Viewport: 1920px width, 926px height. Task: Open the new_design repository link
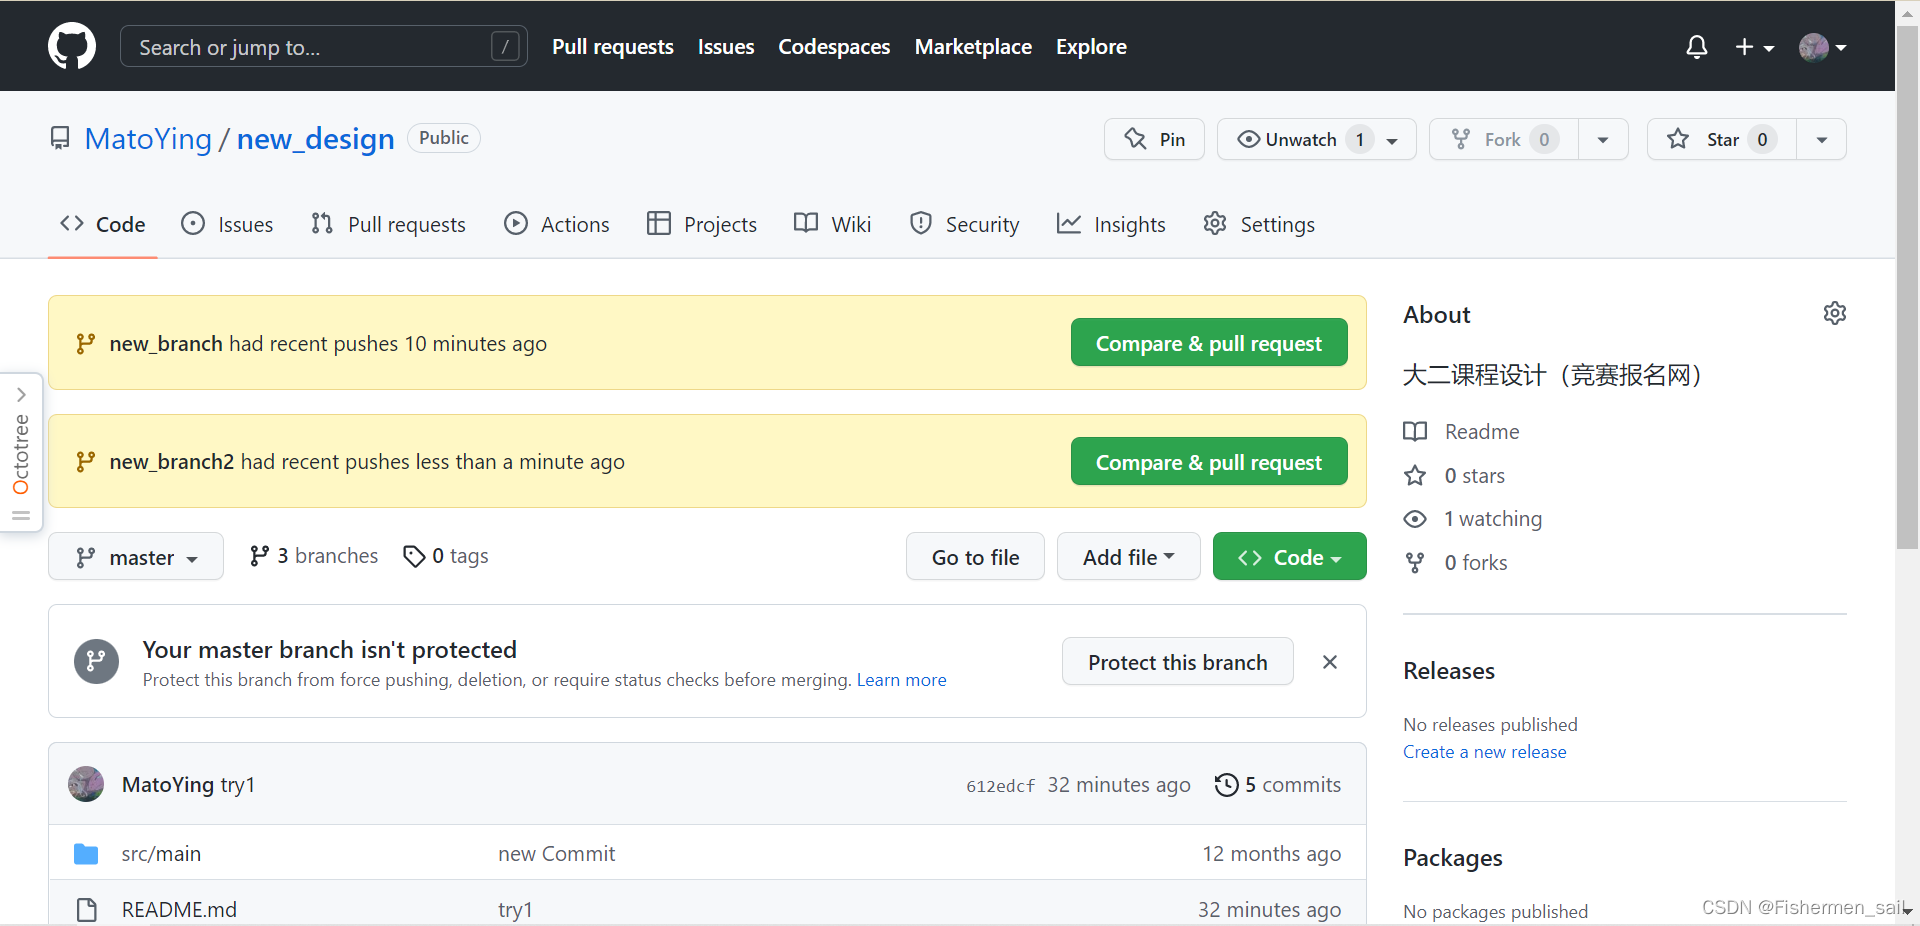(316, 138)
